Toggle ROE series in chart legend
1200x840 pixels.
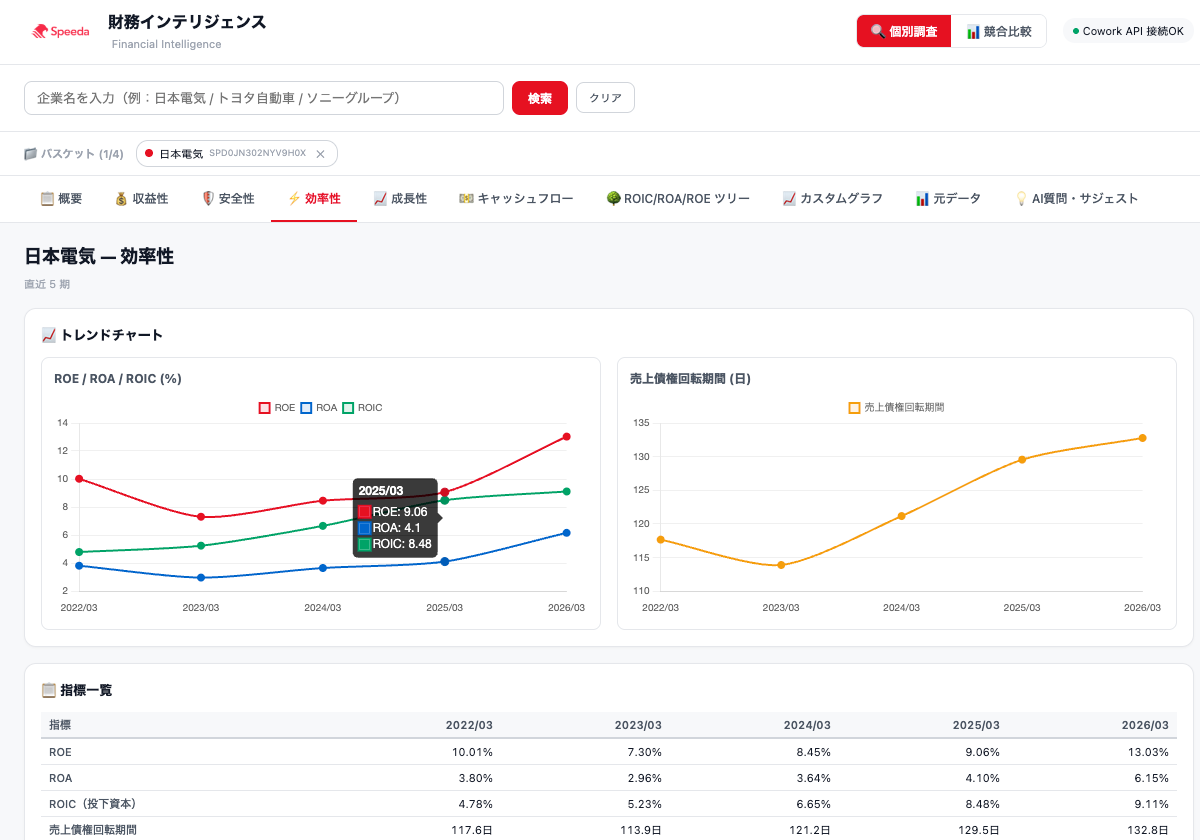pos(277,408)
